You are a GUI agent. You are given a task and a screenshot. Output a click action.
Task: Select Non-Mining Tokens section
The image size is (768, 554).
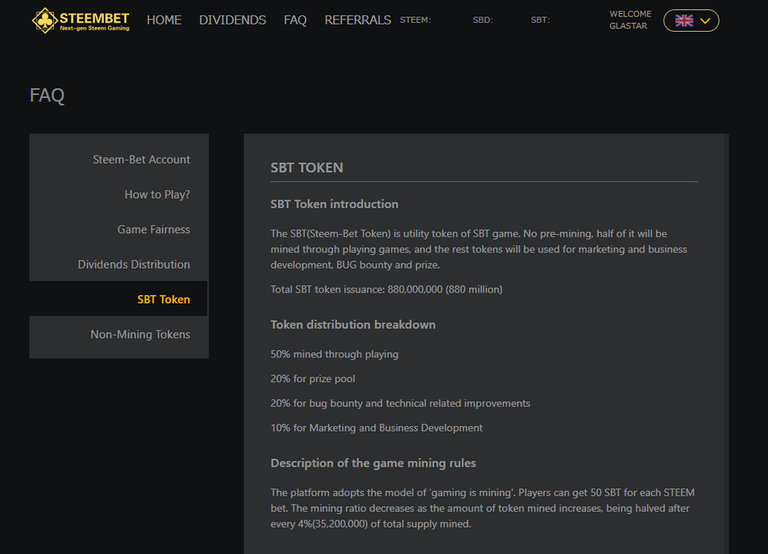(x=140, y=335)
